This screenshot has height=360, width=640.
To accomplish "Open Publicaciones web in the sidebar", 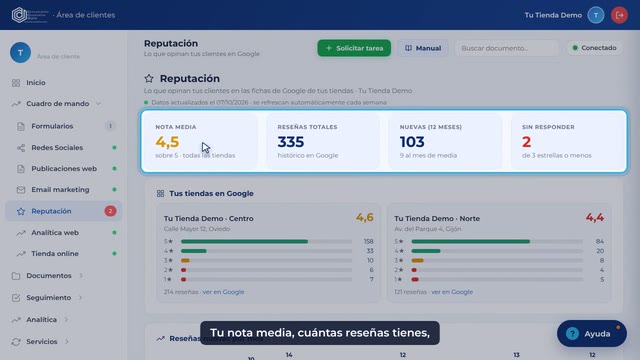I will (x=63, y=169).
